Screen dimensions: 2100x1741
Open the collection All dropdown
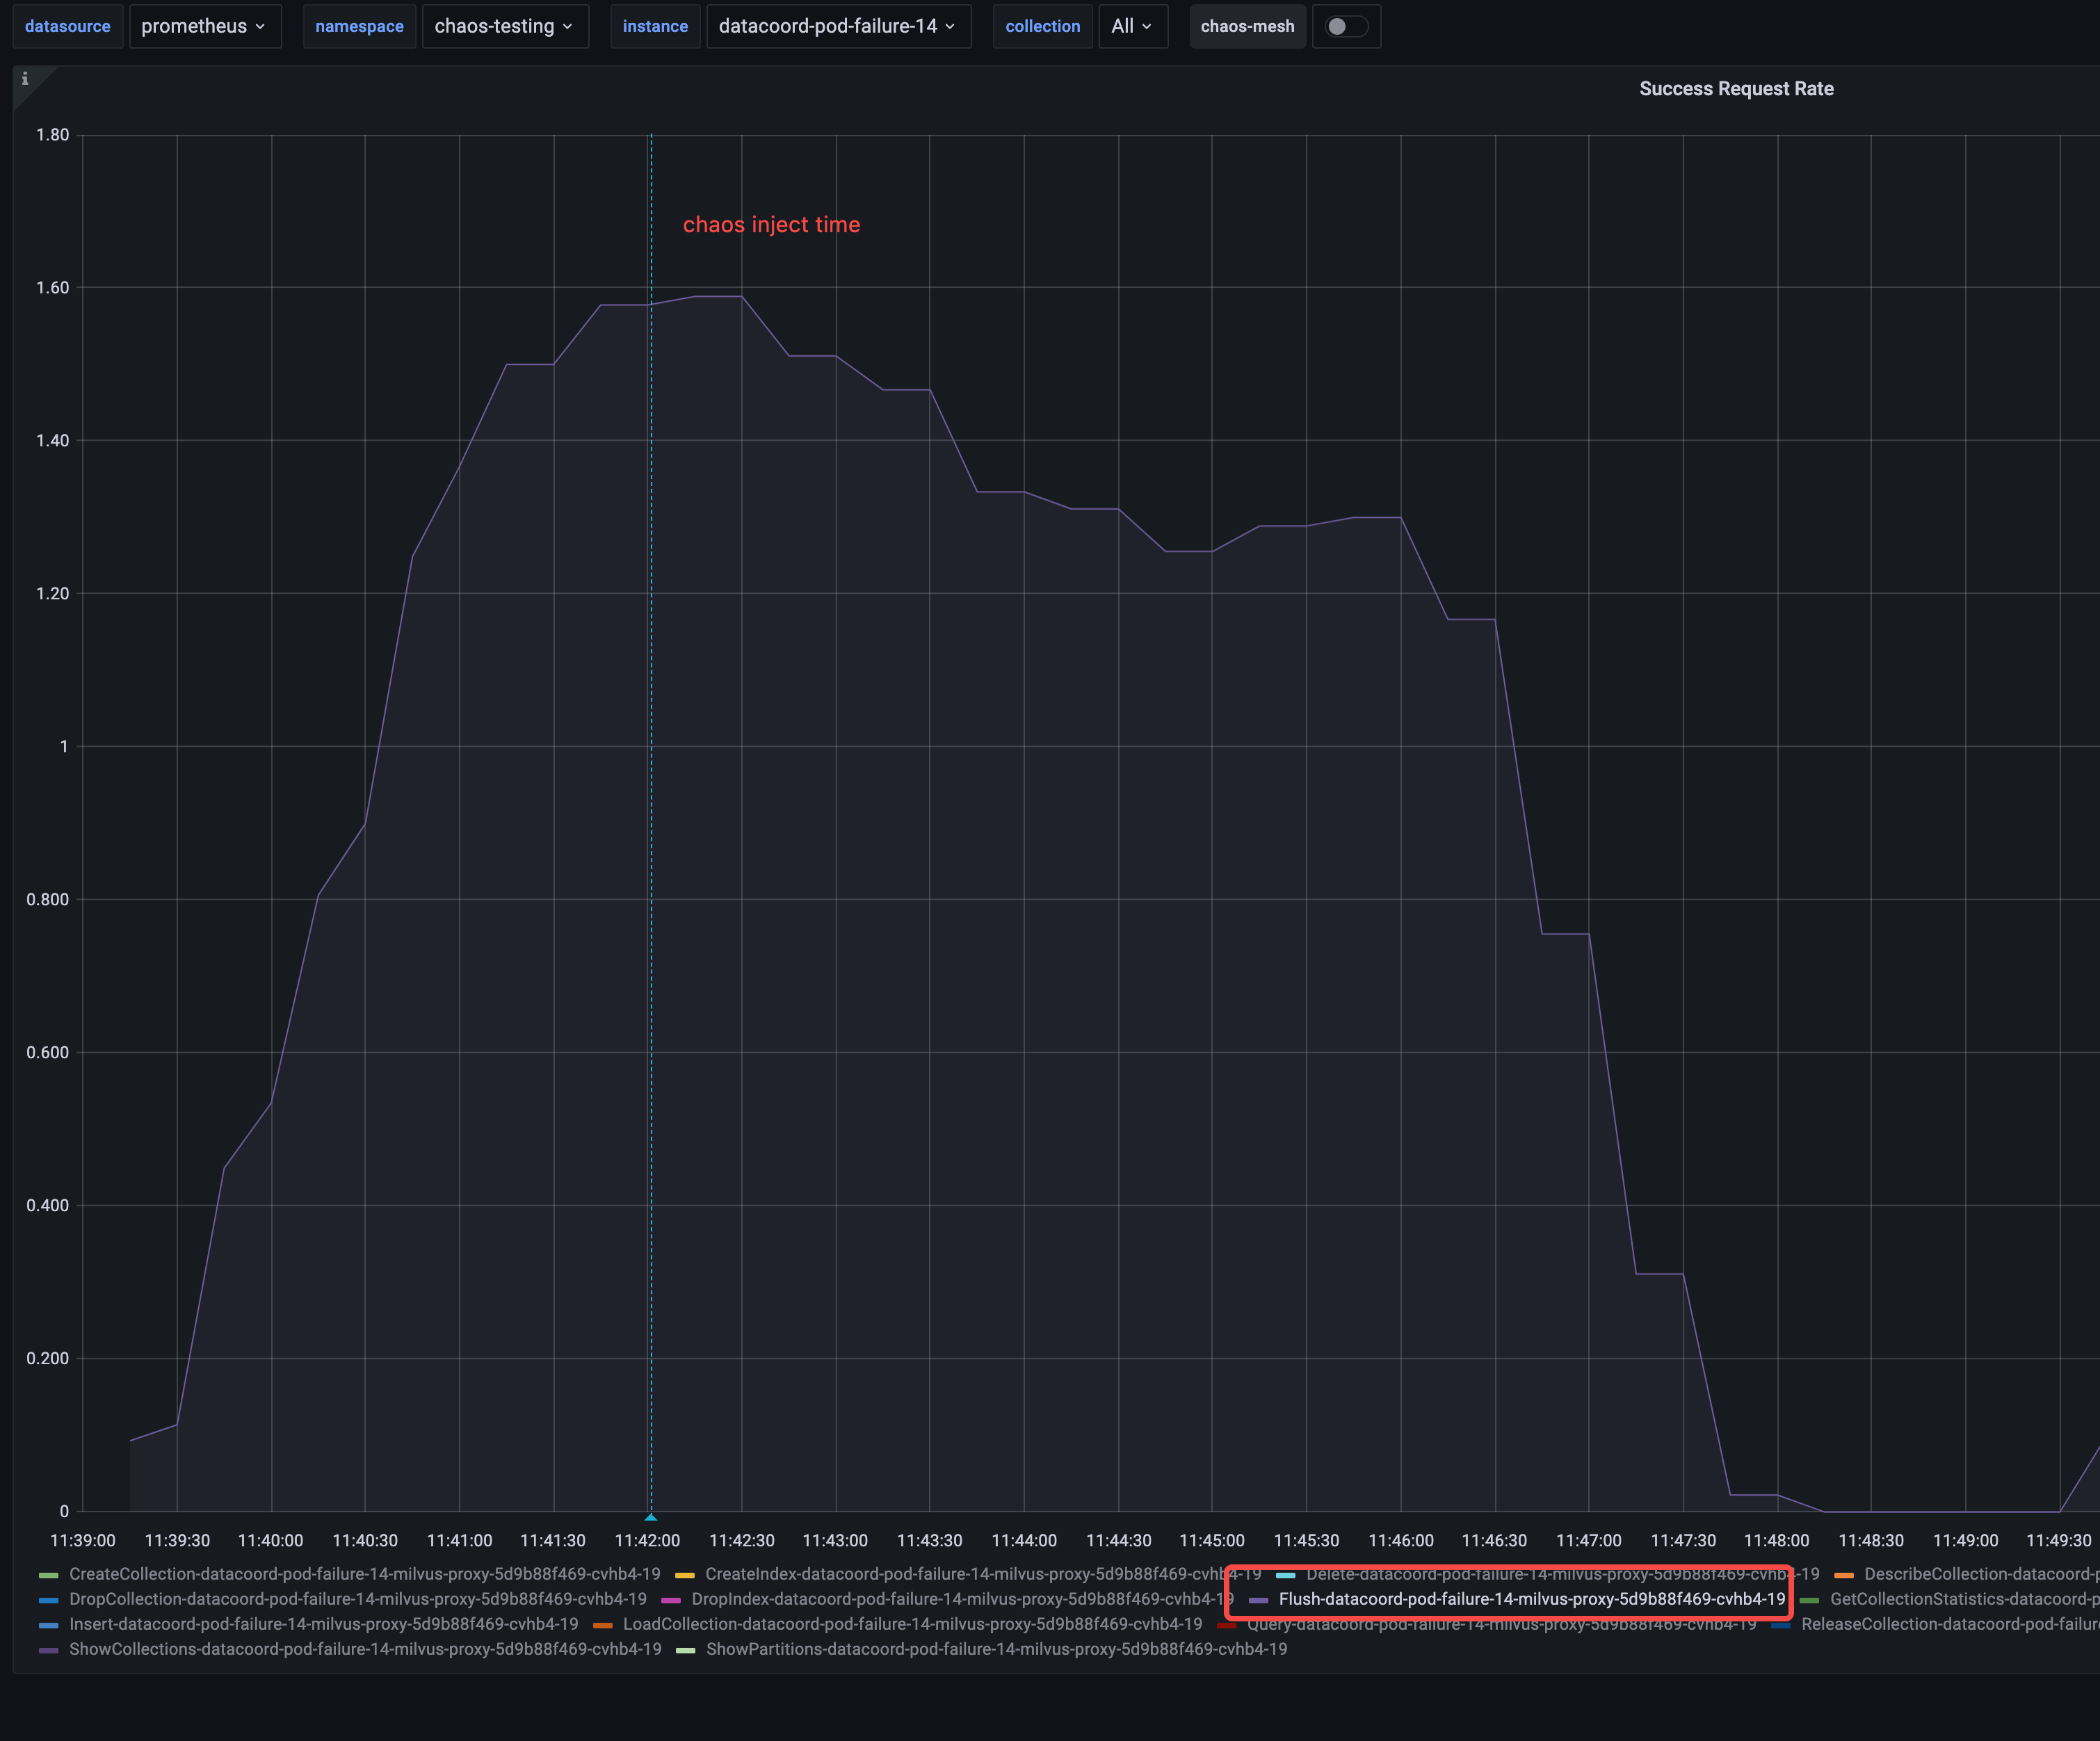click(1132, 26)
